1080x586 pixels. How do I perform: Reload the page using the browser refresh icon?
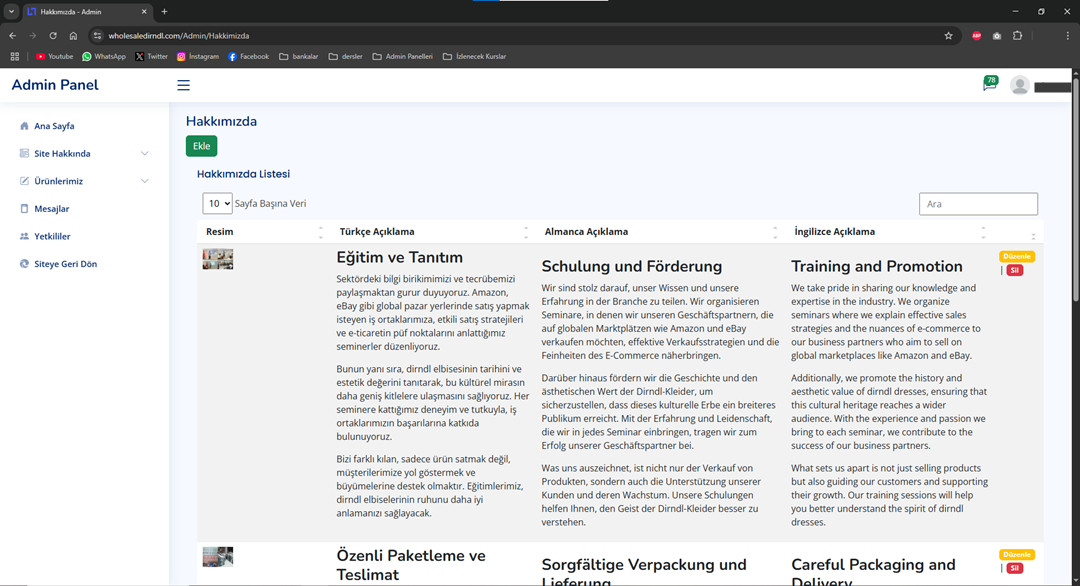click(x=53, y=35)
